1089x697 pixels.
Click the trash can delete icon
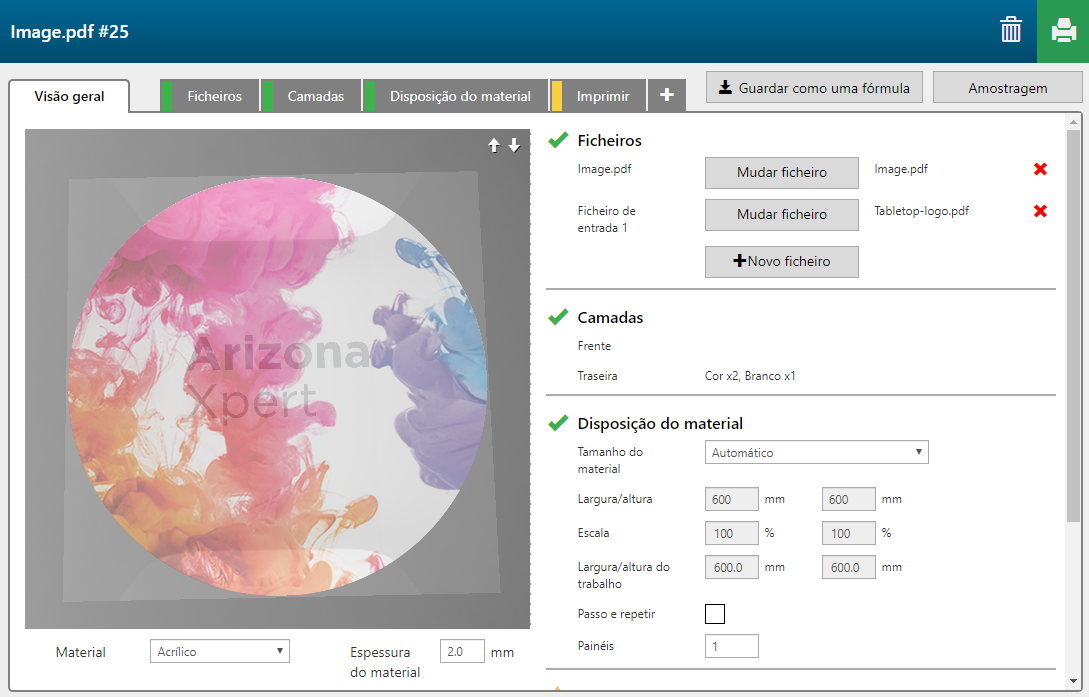(x=1011, y=31)
